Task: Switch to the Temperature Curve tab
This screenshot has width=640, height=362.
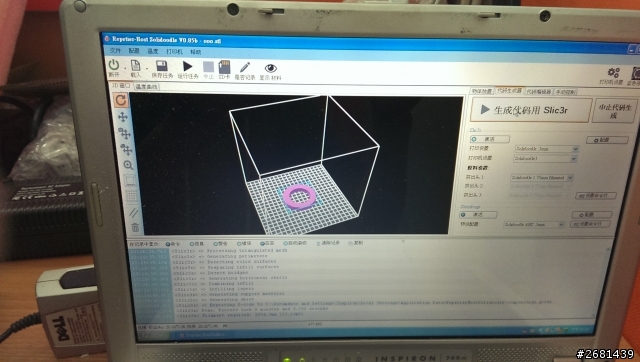Action: coord(147,87)
